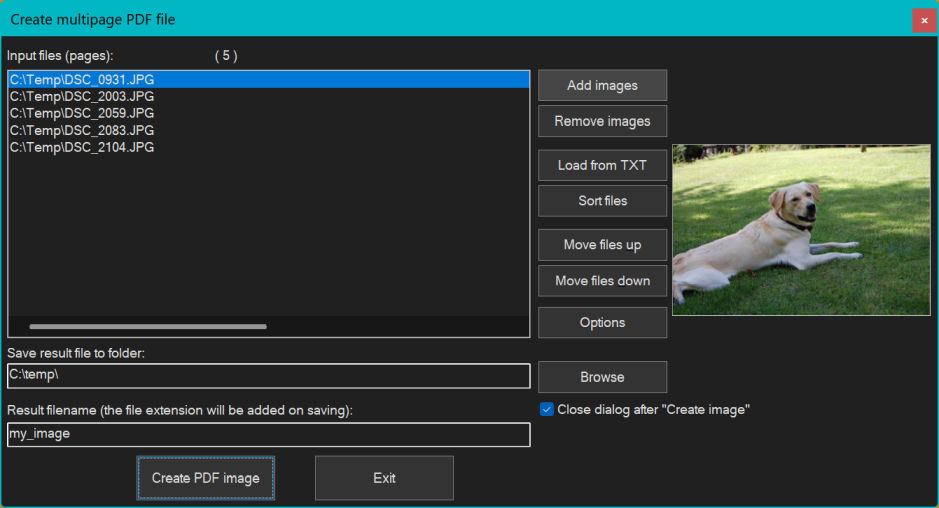Select C:\Temp\DSC_0931.JPG in the file list

point(82,79)
